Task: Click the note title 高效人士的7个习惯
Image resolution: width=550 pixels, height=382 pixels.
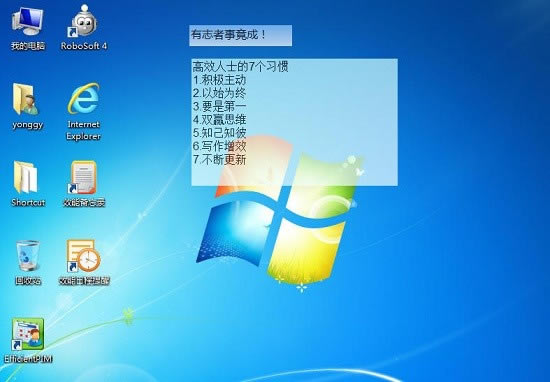Action: (x=240, y=67)
